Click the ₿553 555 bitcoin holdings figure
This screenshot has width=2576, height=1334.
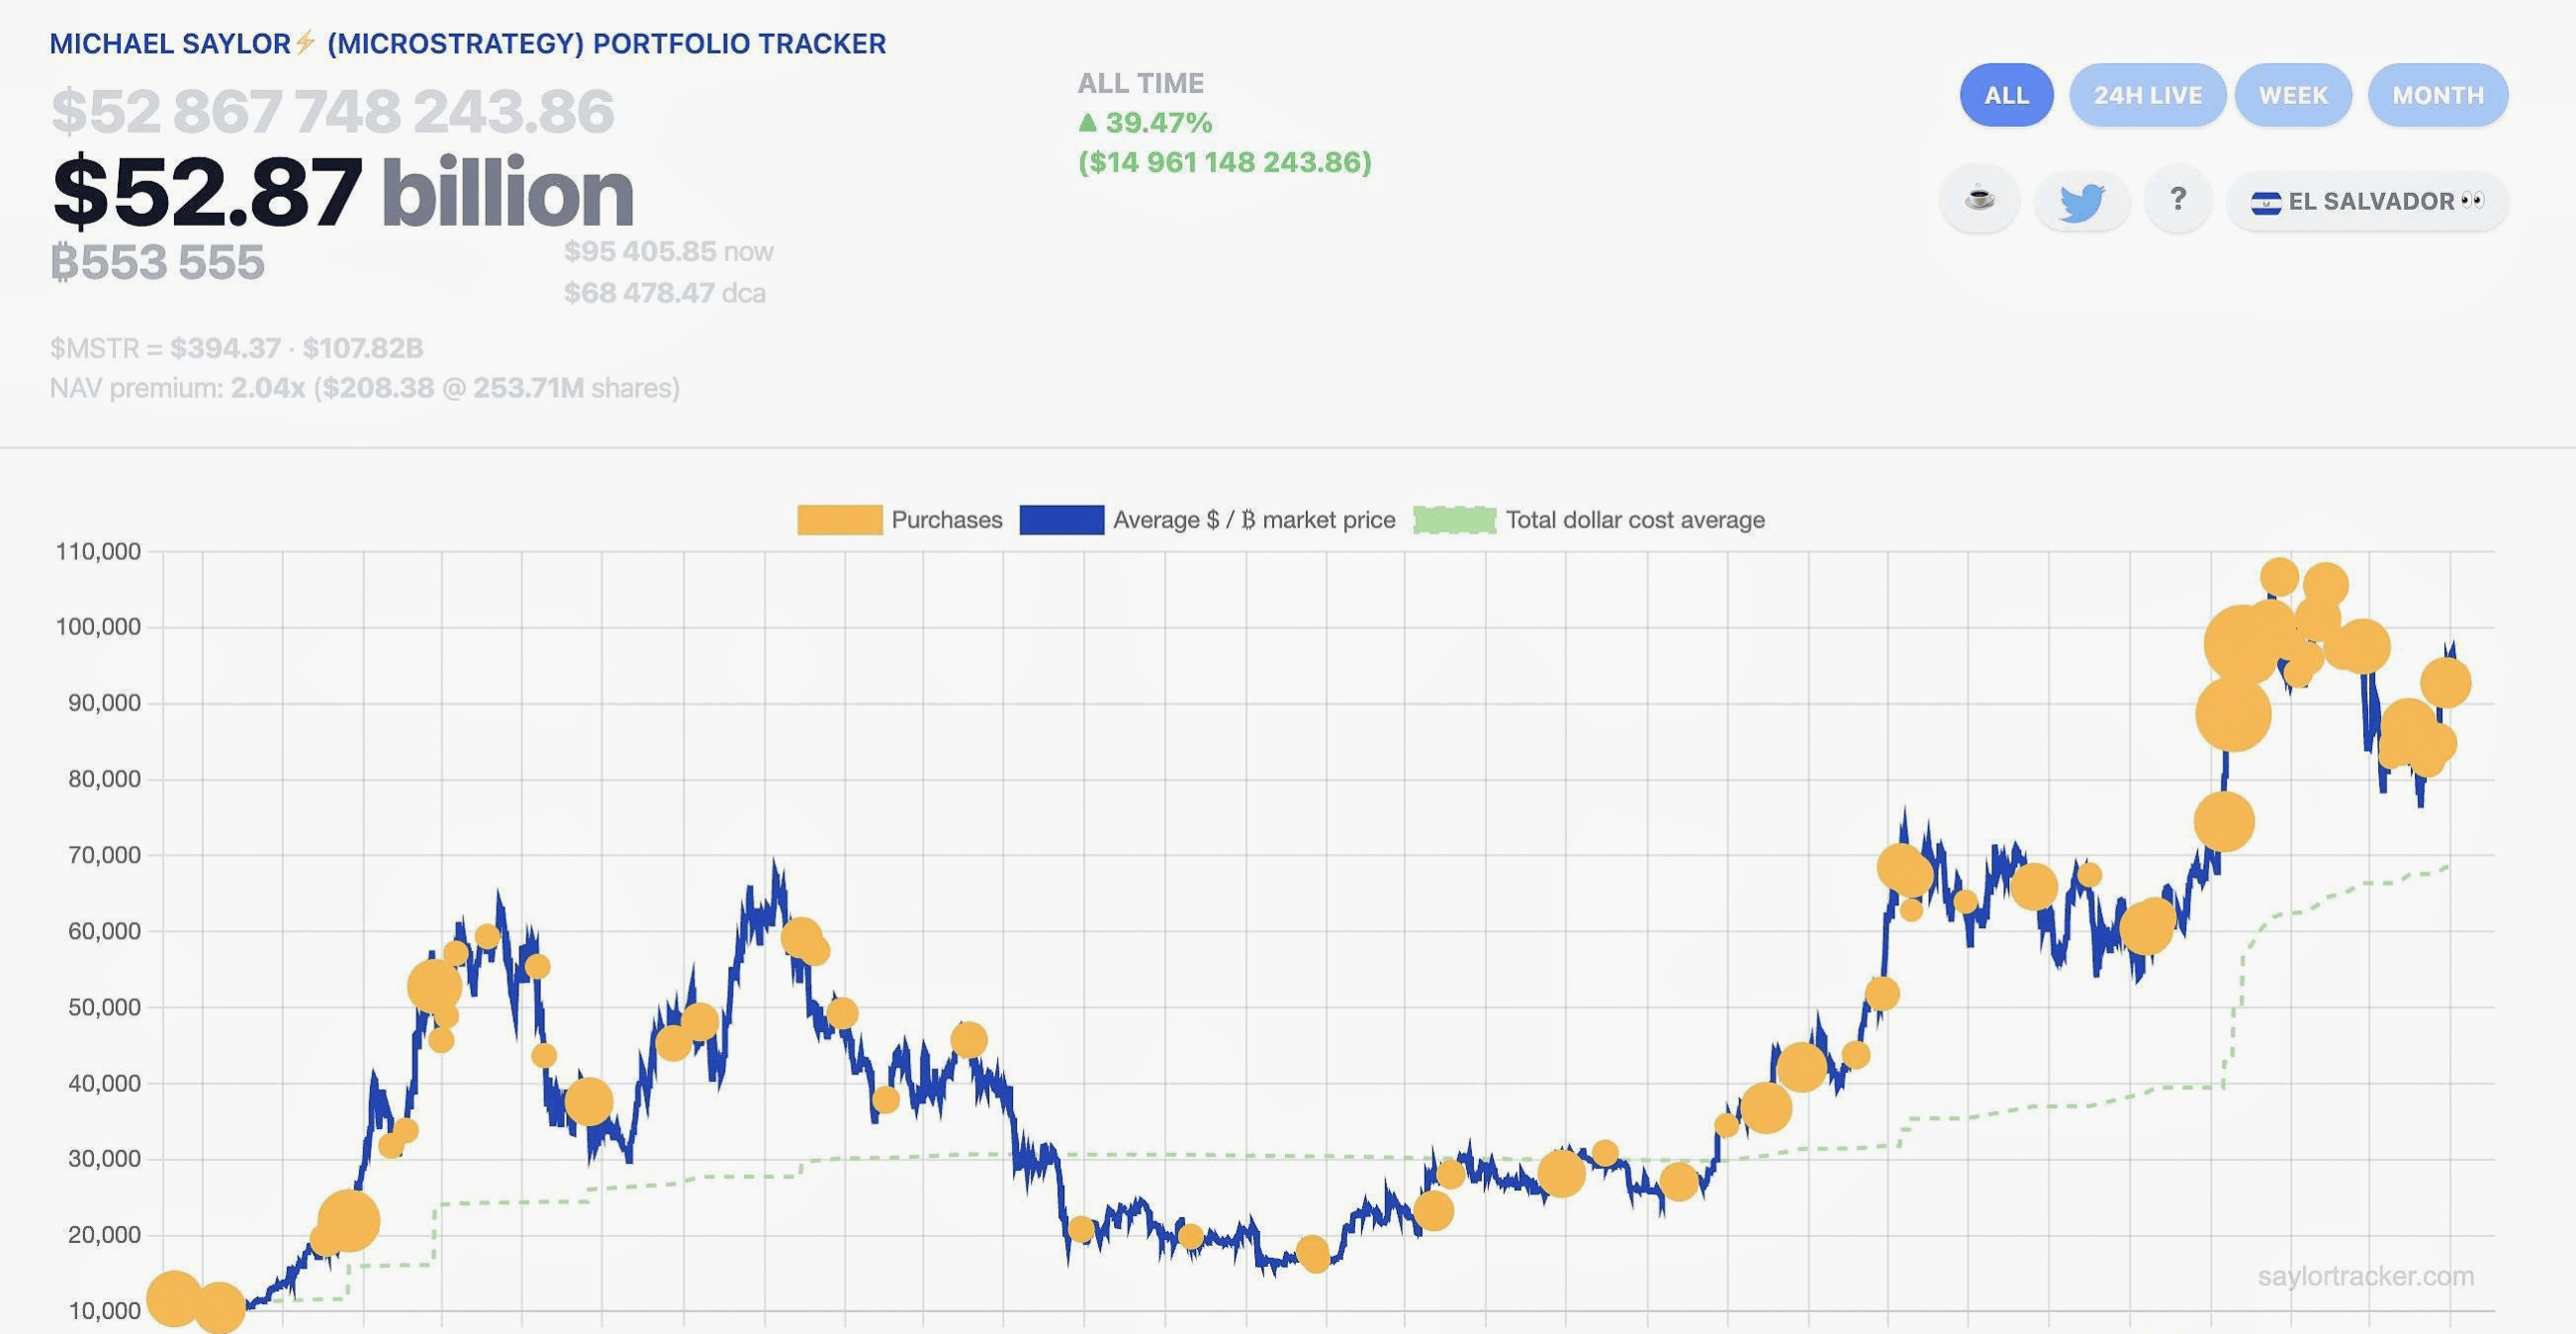(x=158, y=263)
